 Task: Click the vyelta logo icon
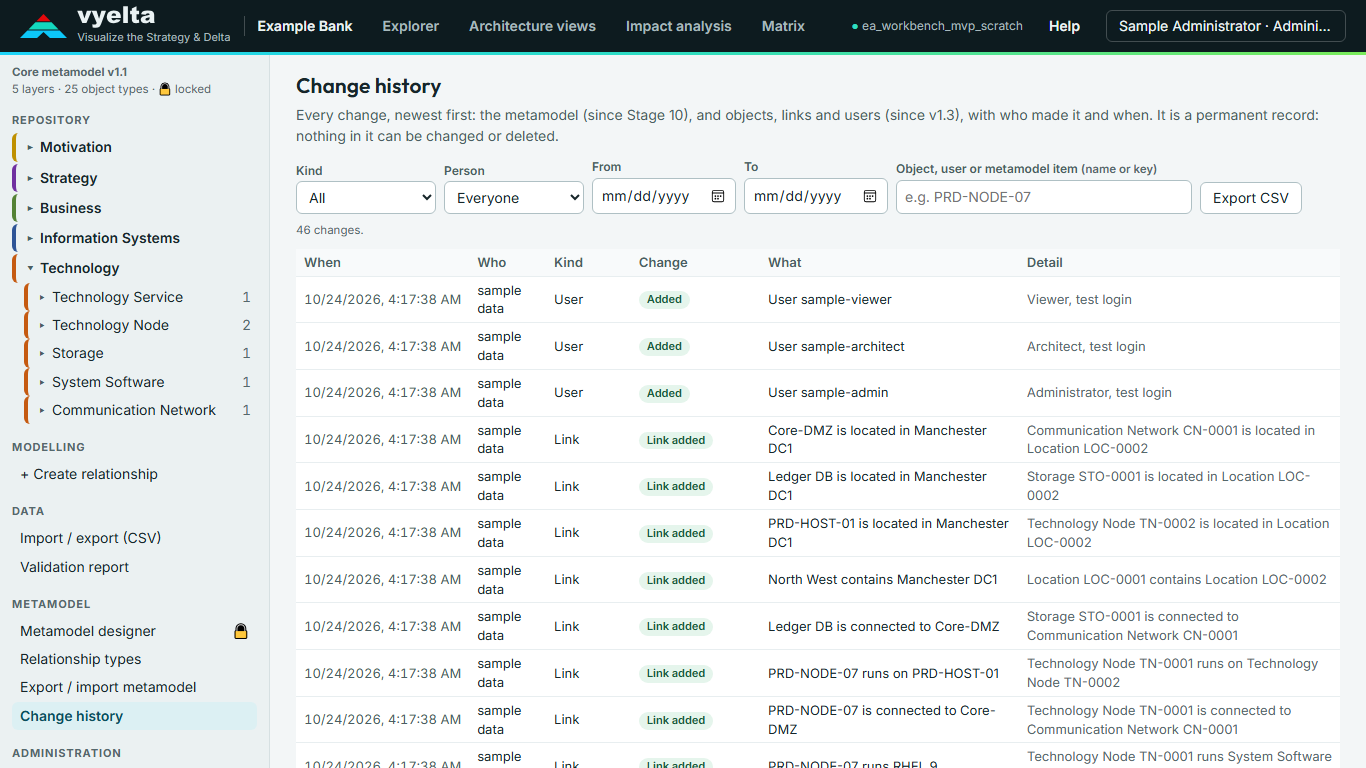coord(43,26)
